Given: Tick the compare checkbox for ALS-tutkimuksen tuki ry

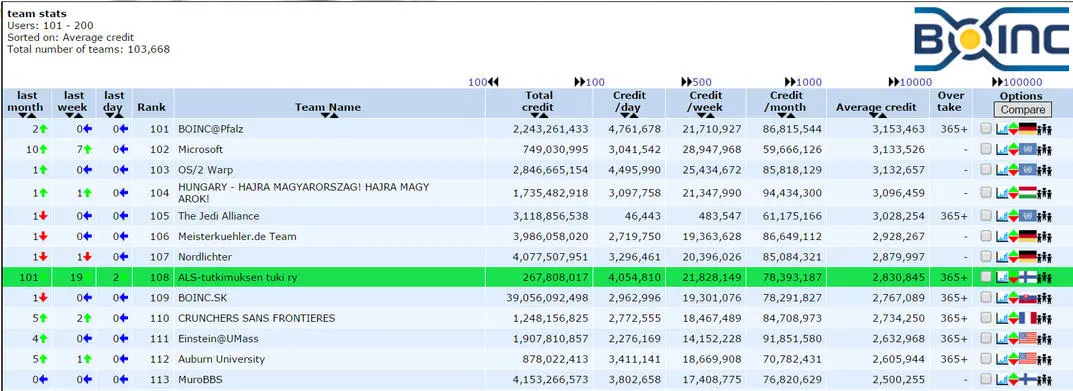Looking at the screenshot, I should point(985,277).
